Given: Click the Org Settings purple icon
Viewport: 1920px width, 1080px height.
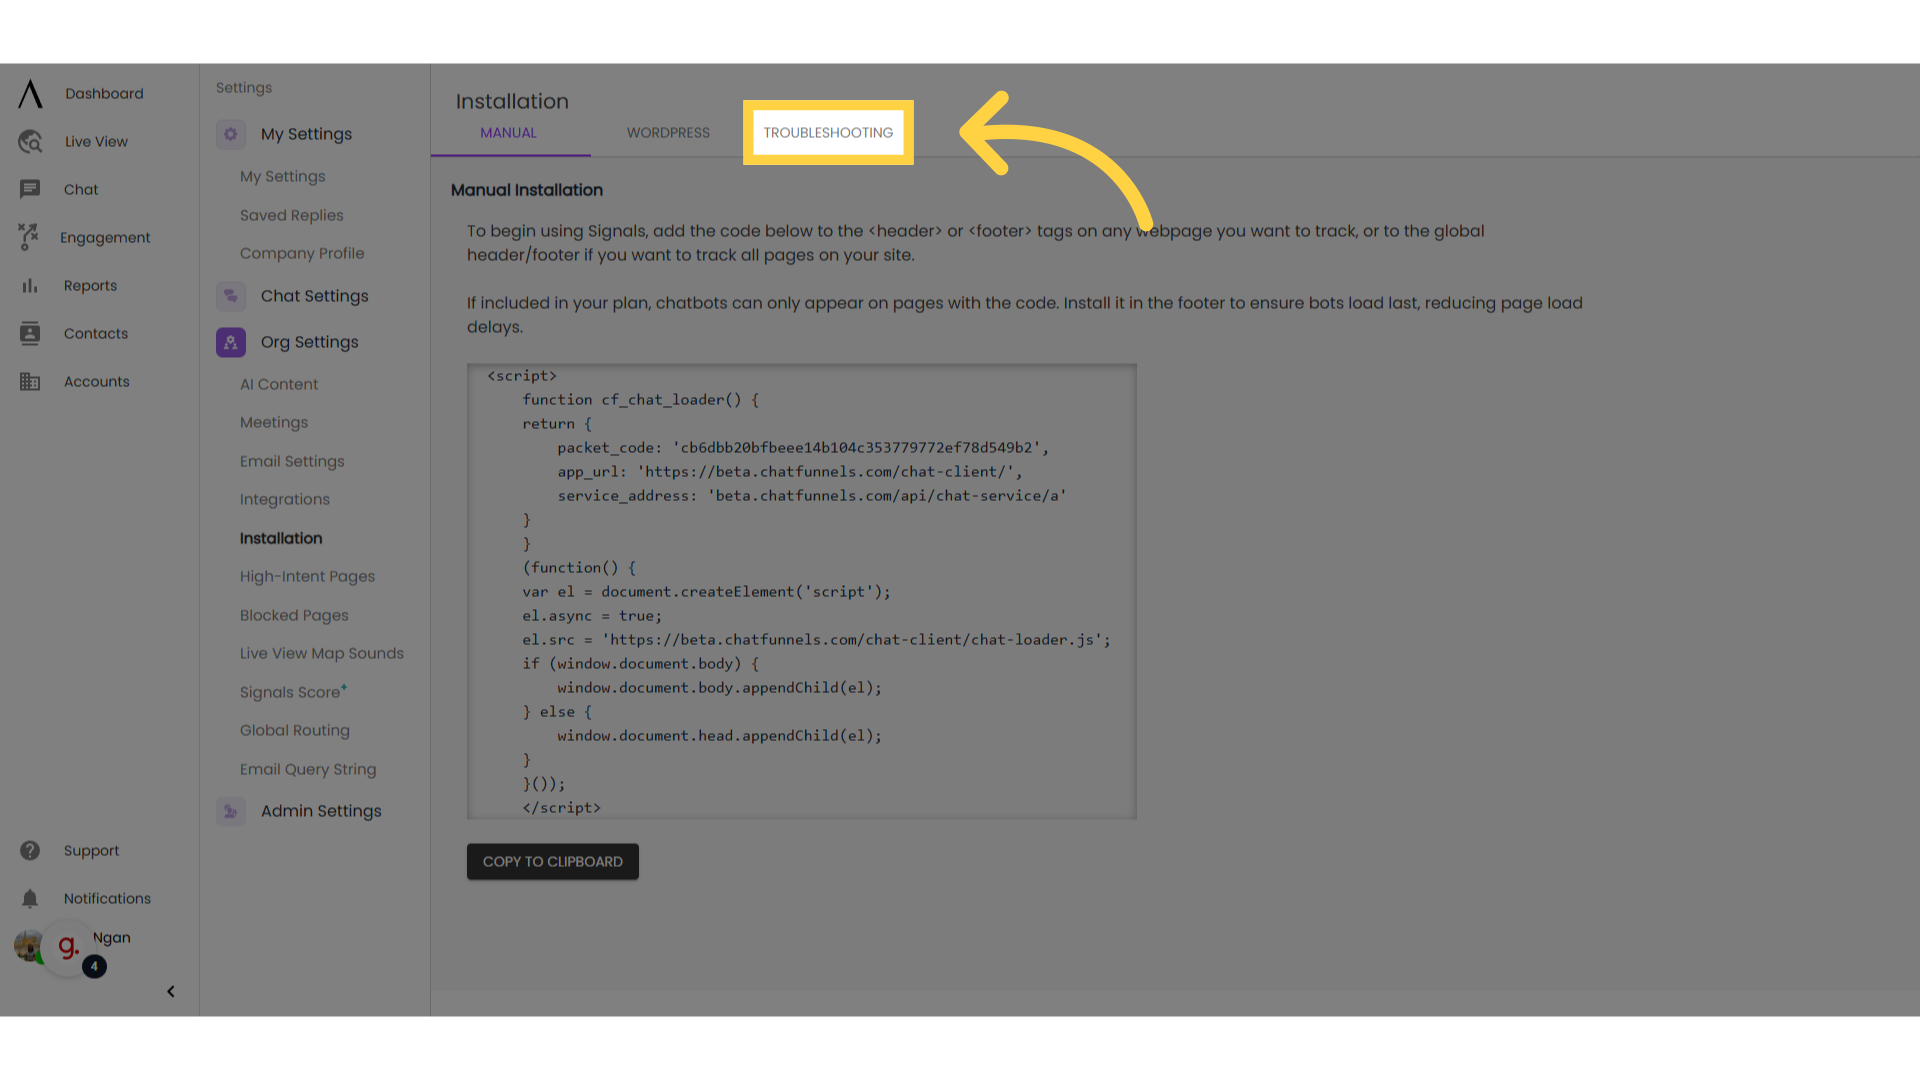Looking at the screenshot, I should point(231,342).
